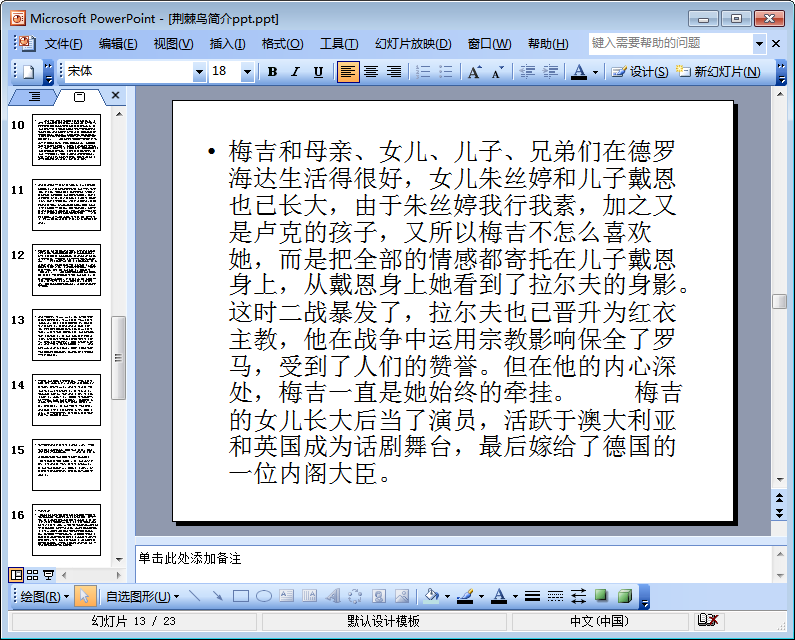Open the 绘图(R) draw menu
795x640 pixels.
click(45, 596)
